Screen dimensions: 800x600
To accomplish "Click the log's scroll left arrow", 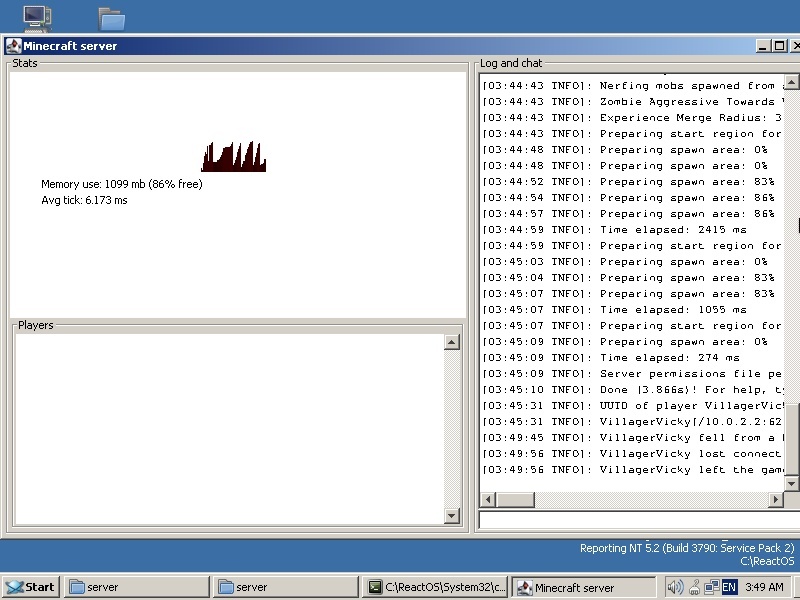I will coord(488,499).
